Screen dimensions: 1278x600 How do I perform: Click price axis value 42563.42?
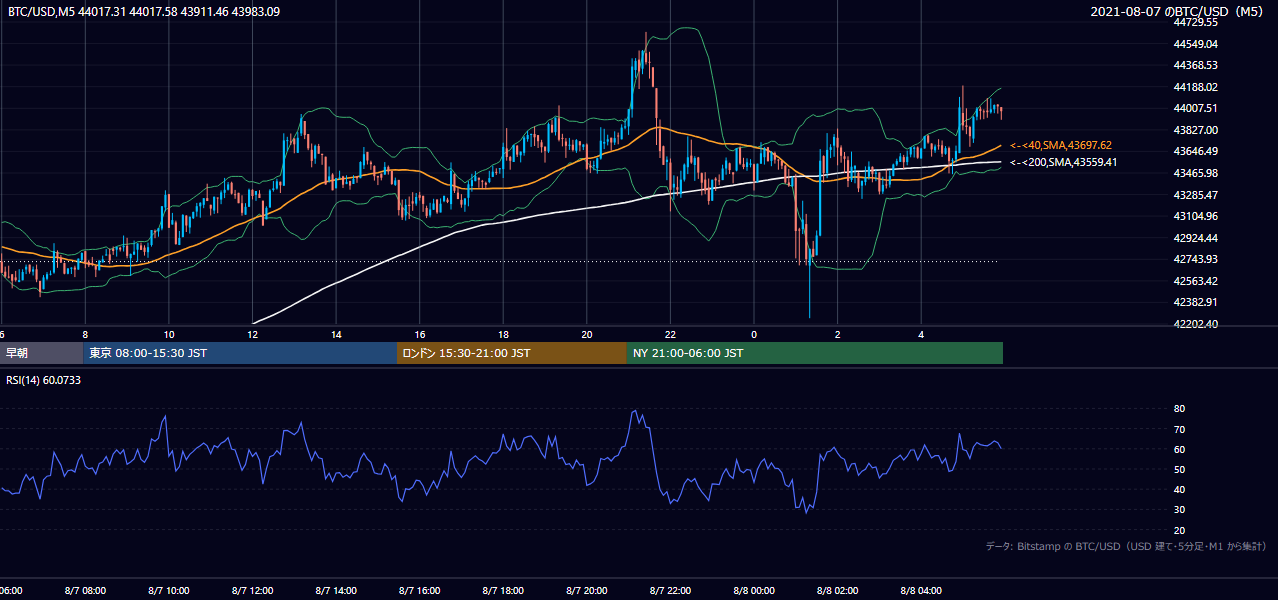(1195, 281)
